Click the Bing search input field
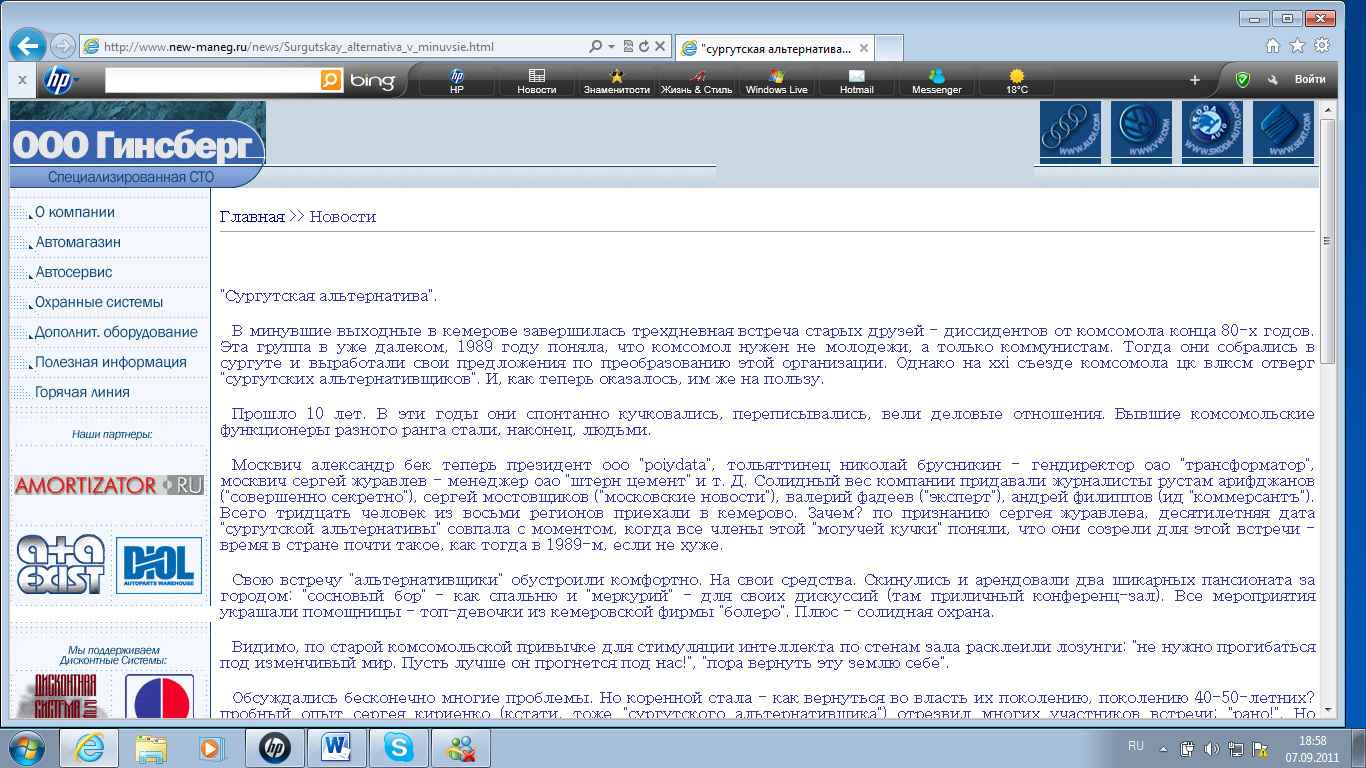Screen dimensions: 1366x768 (212, 80)
